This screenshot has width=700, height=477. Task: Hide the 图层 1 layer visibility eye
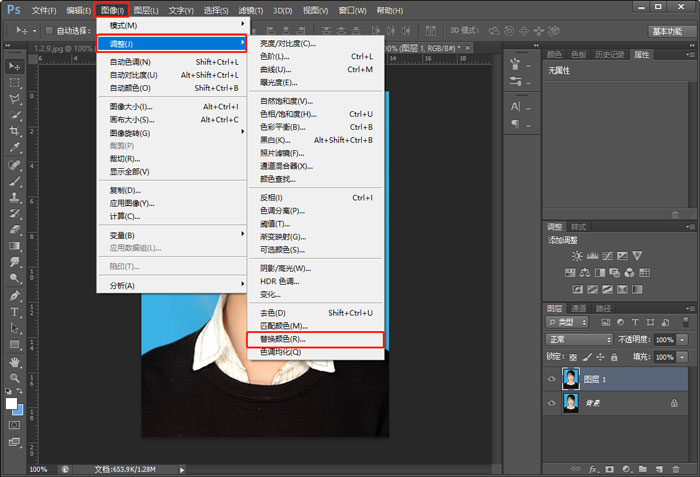[x=552, y=379]
